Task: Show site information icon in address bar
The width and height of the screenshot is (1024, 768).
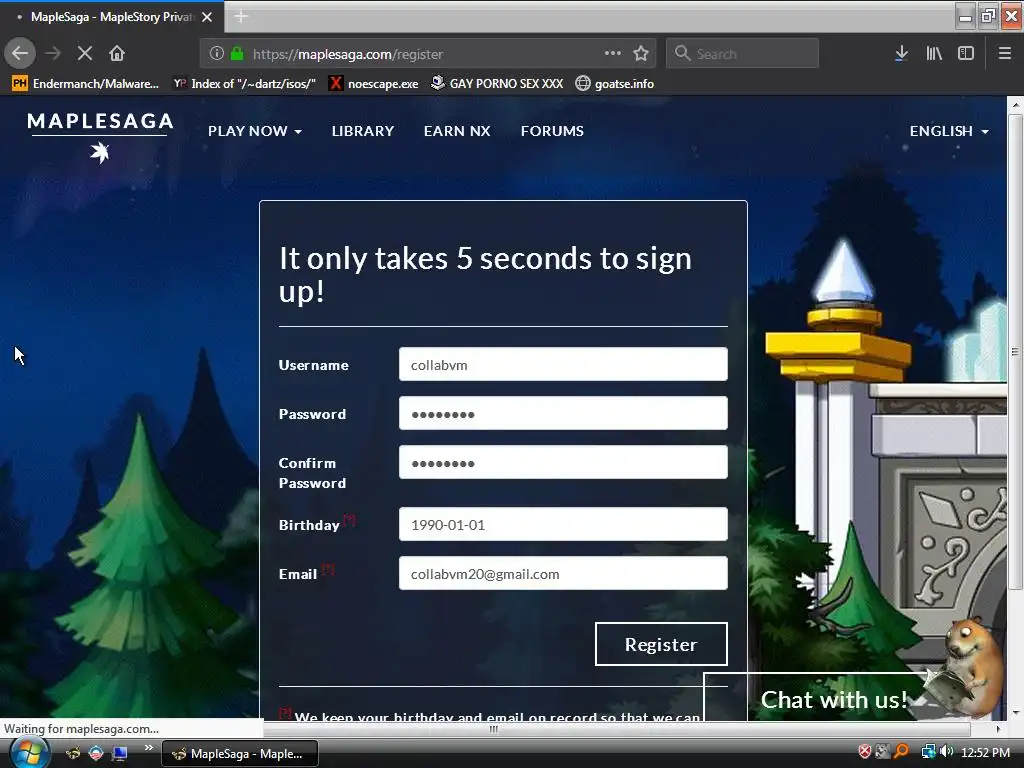Action: point(217,54)
